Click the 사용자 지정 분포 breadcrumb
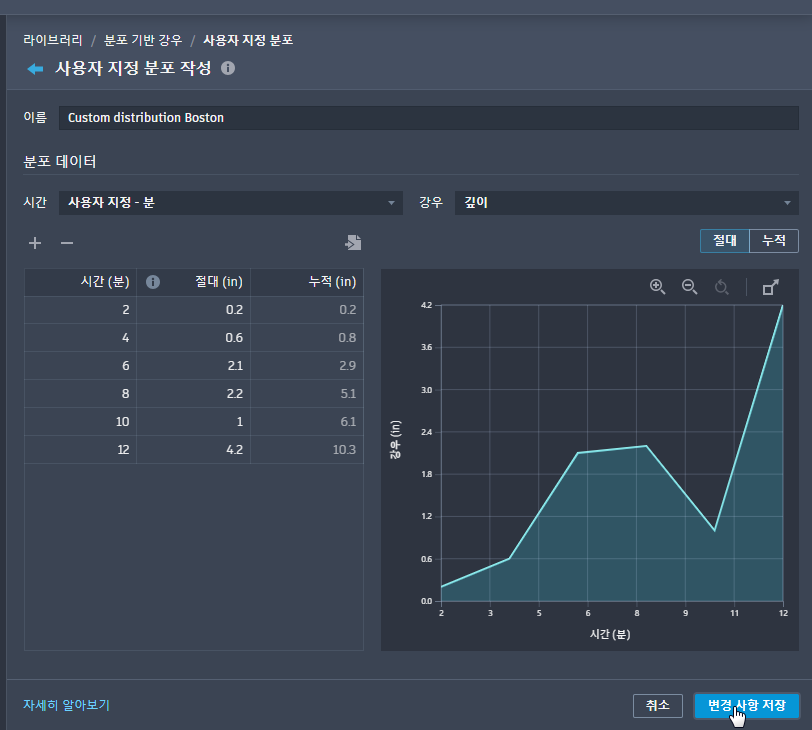Viewport: 812px width, 730px height. [248, 40]
